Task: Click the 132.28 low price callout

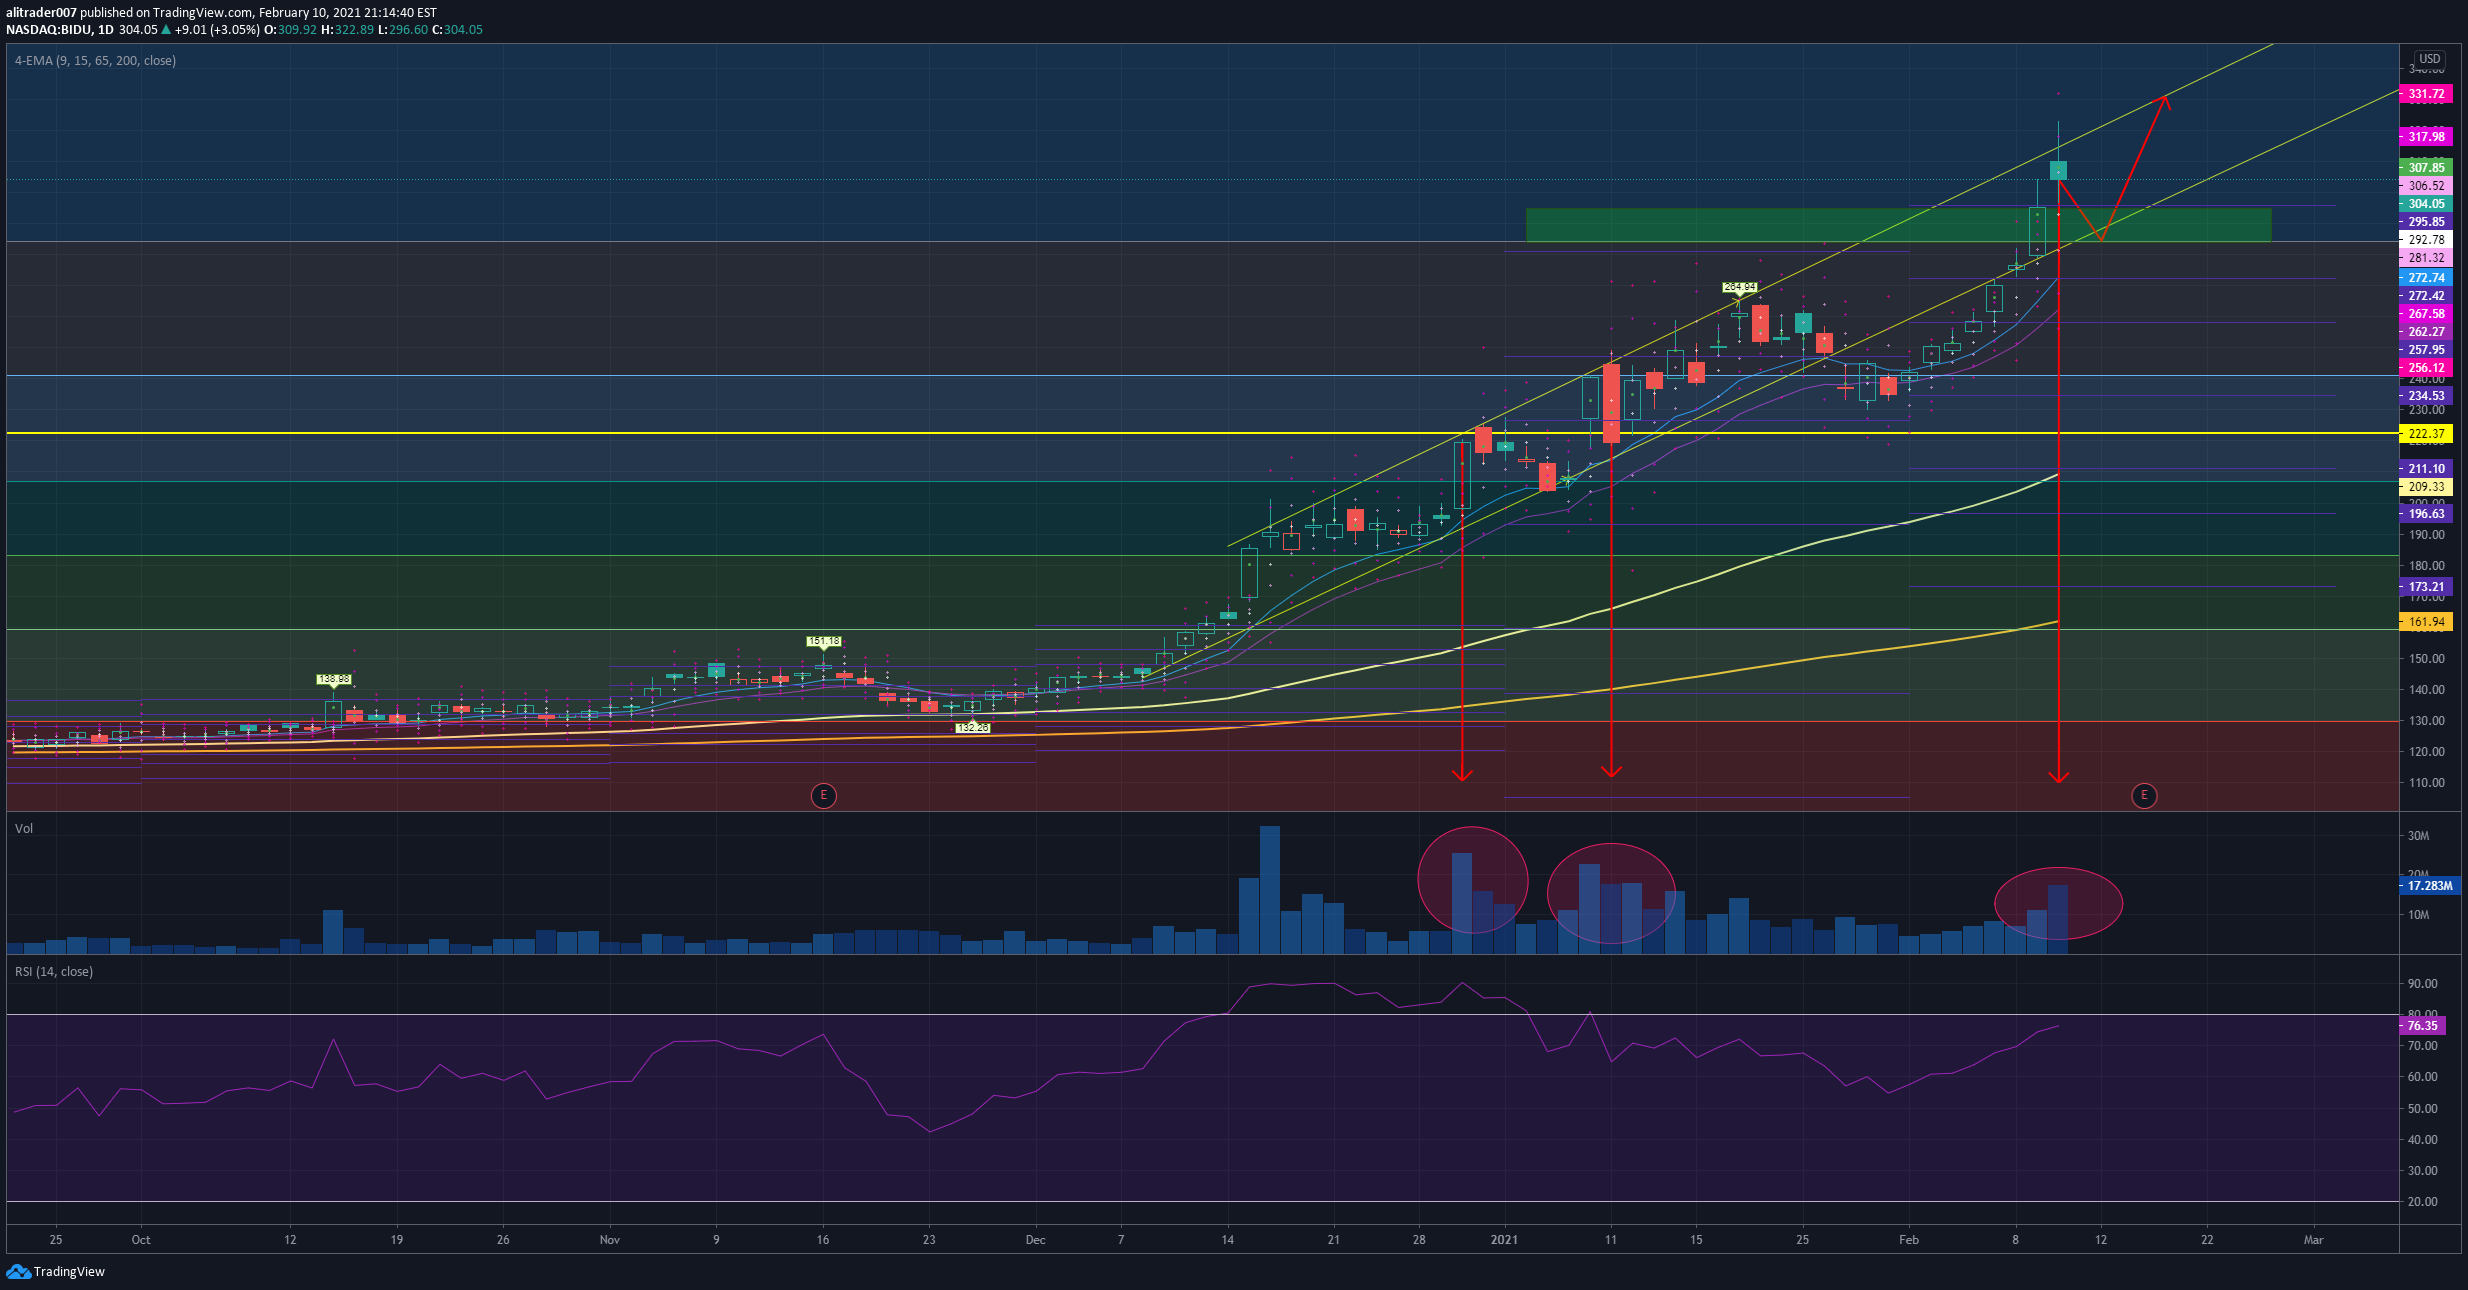Action: point(973,728)
